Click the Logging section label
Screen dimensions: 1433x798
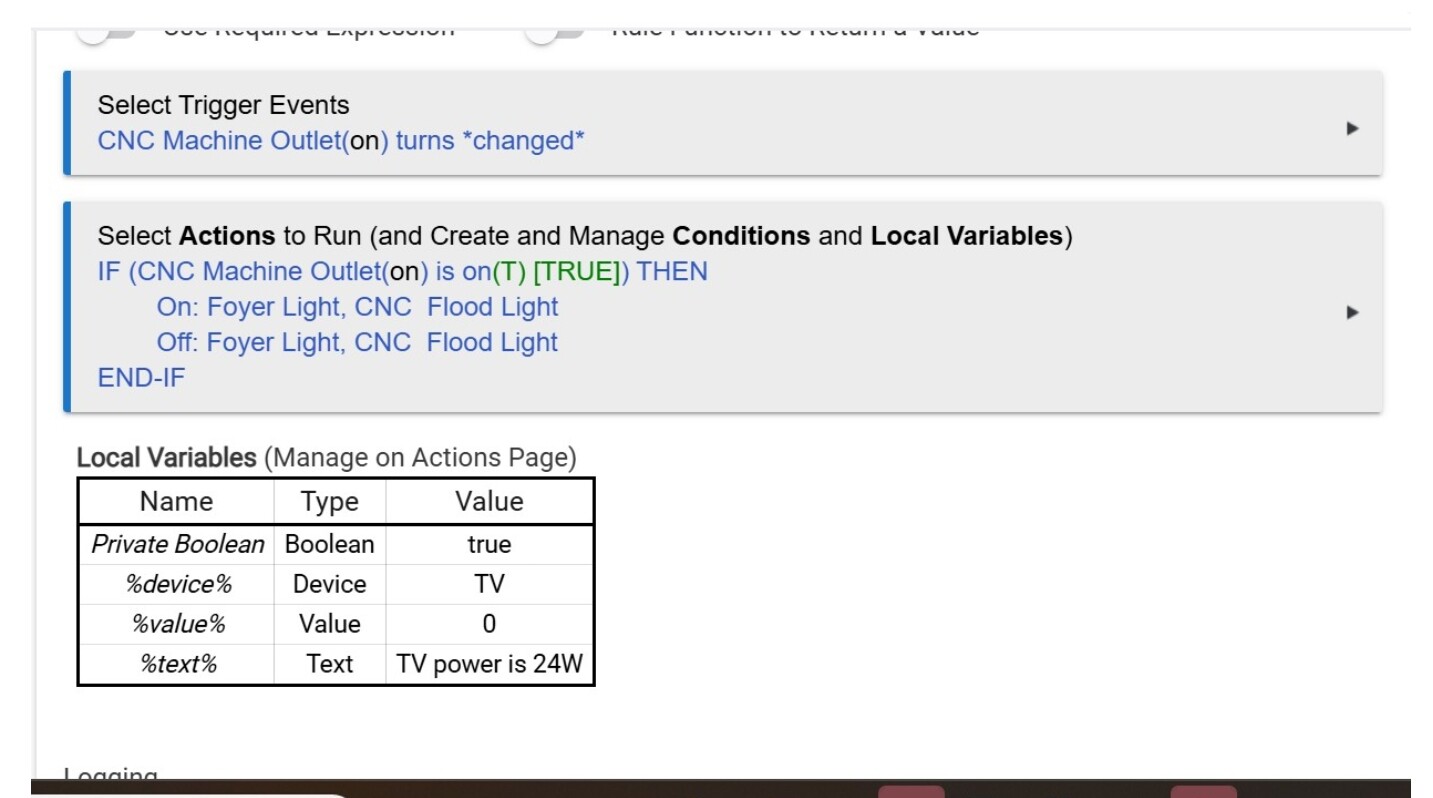tap(110, 776)
